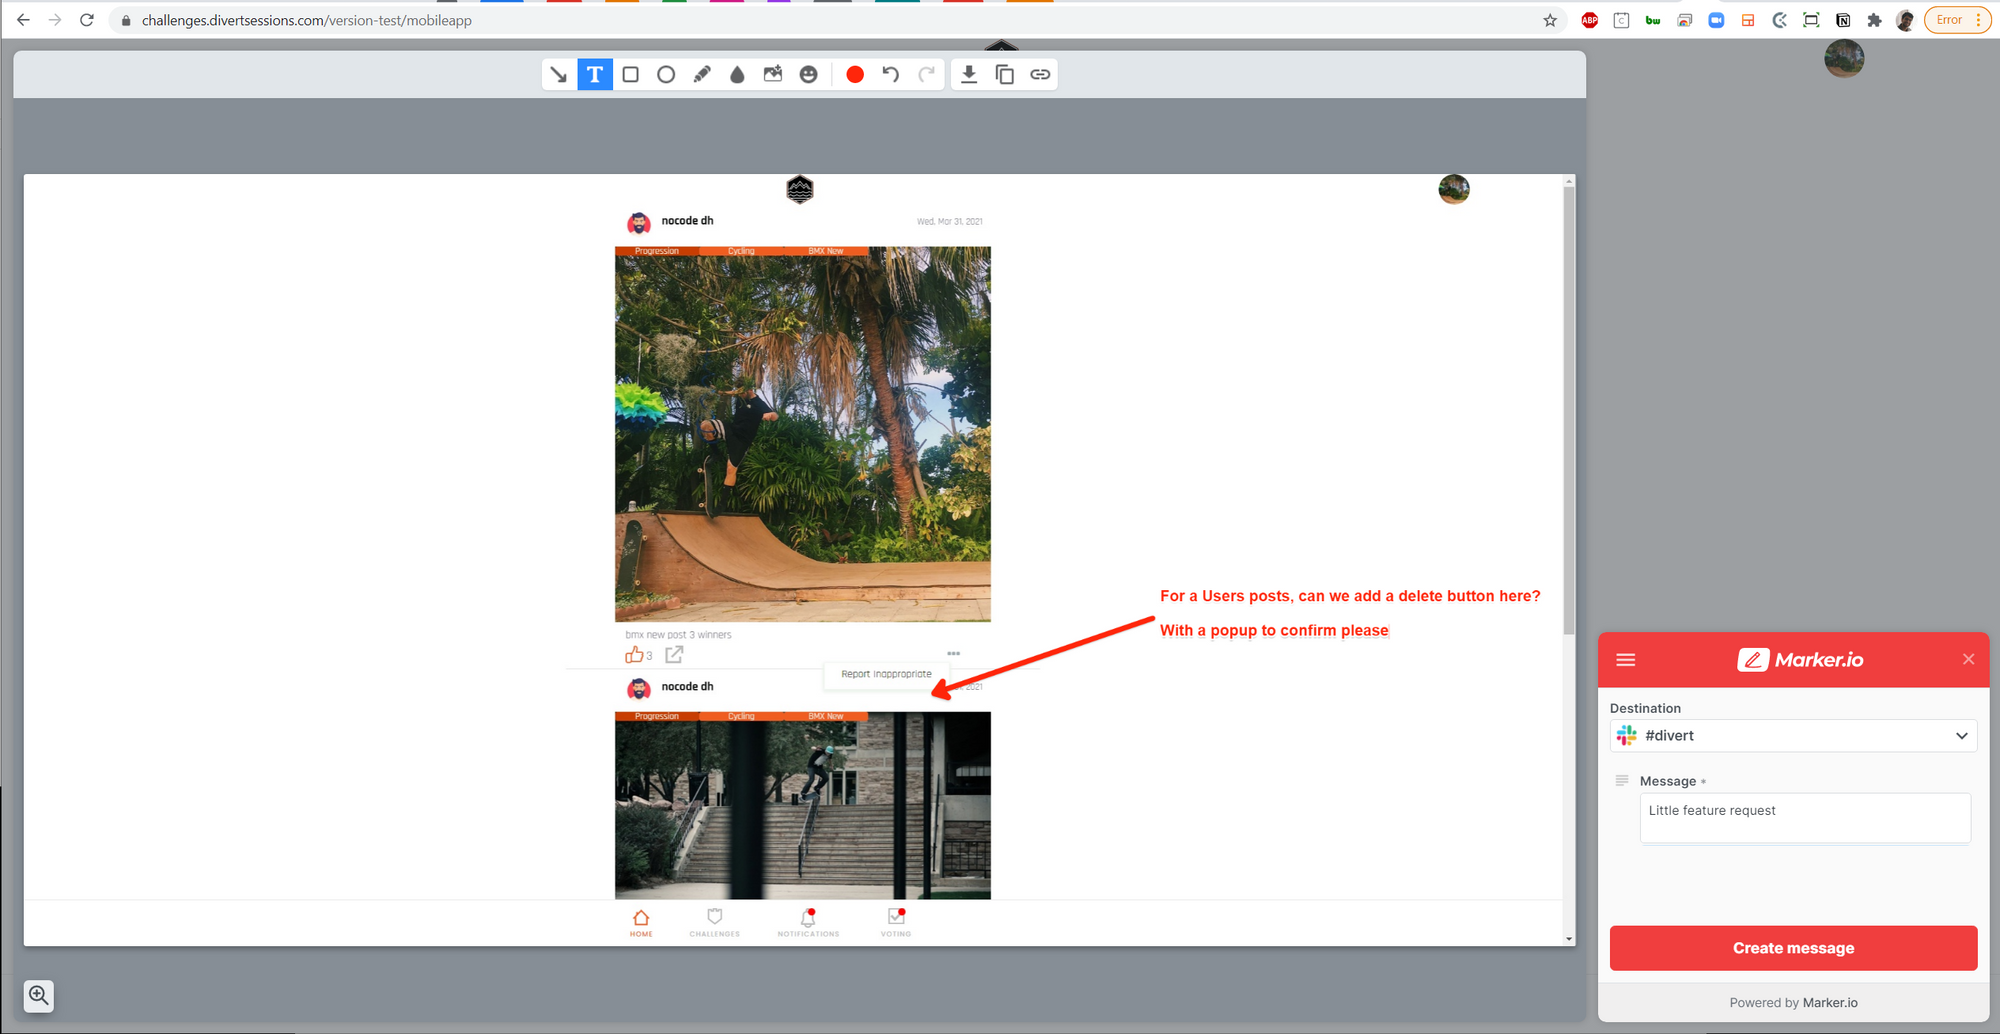The image size is (2000, 1034).
Task: Click the Create message button
Action: (1793, 948)
